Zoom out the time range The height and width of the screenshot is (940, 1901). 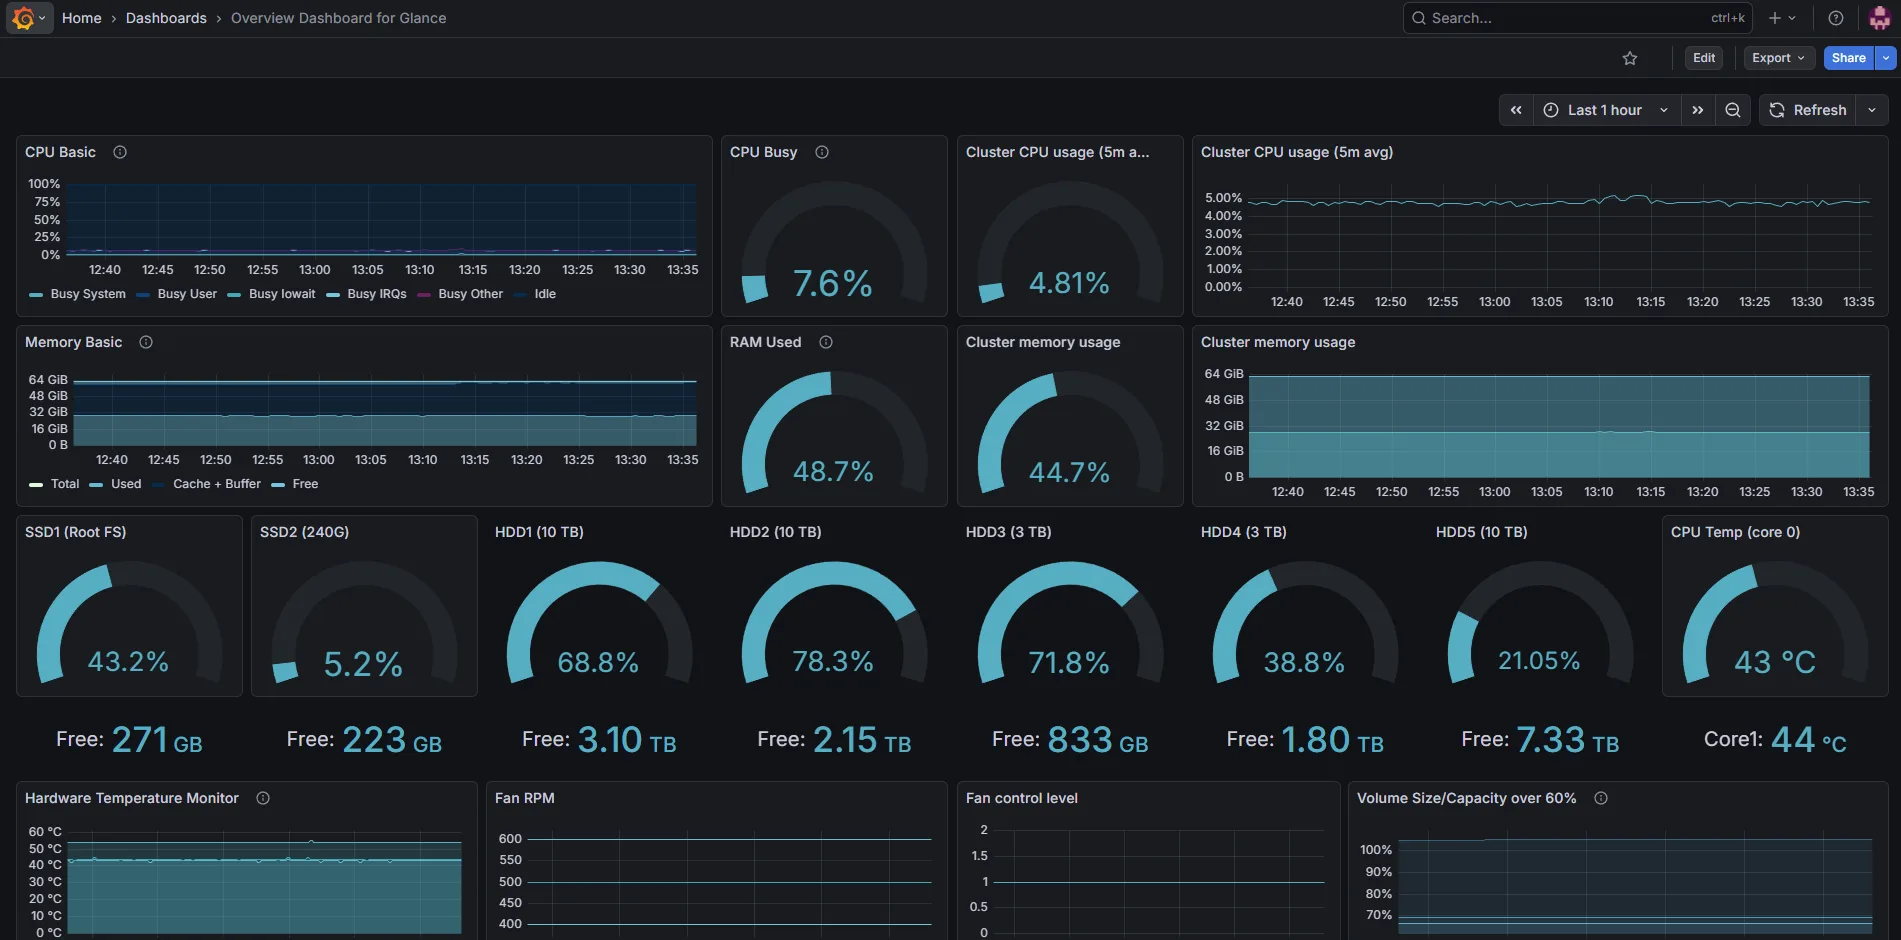(x=1733, y=110)
